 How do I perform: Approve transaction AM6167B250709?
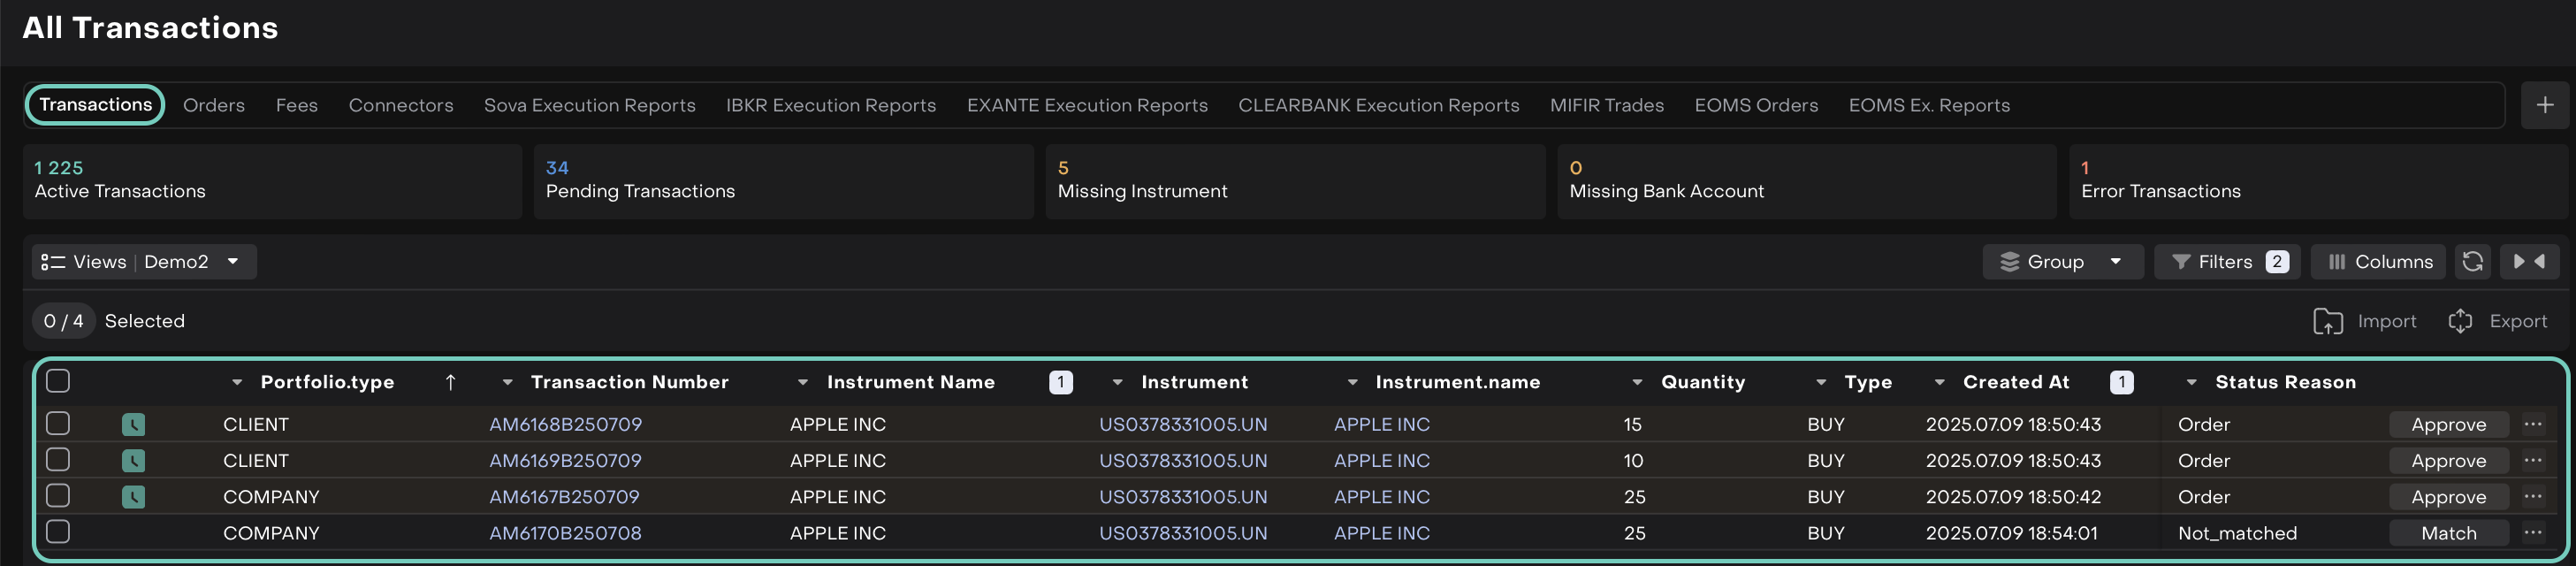[2447, 497]
